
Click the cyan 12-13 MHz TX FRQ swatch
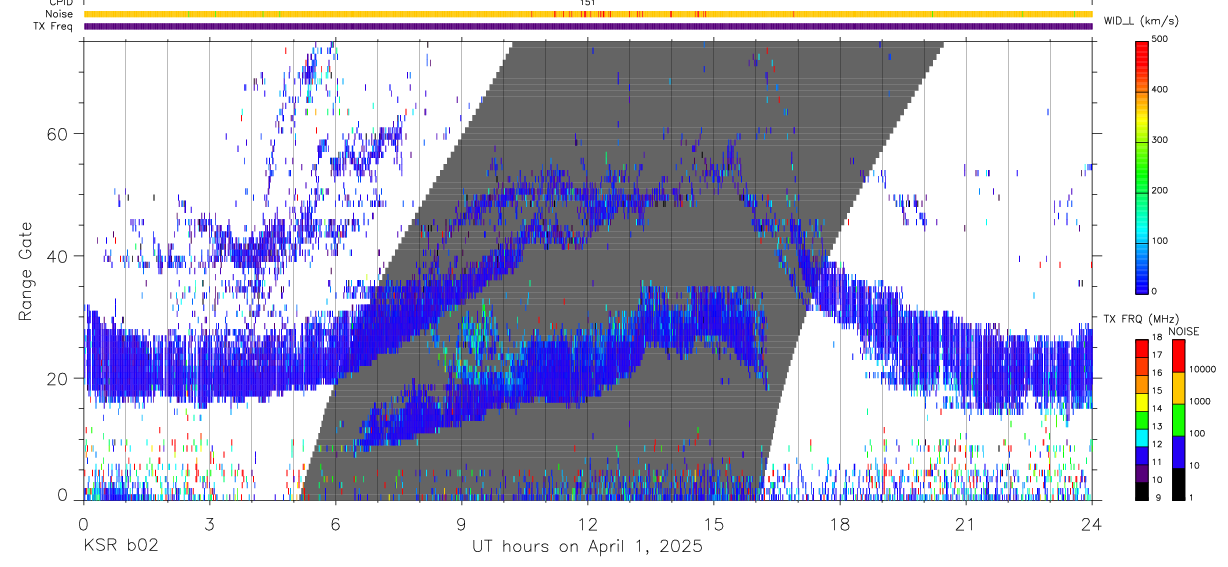(x=1141, y=437)
